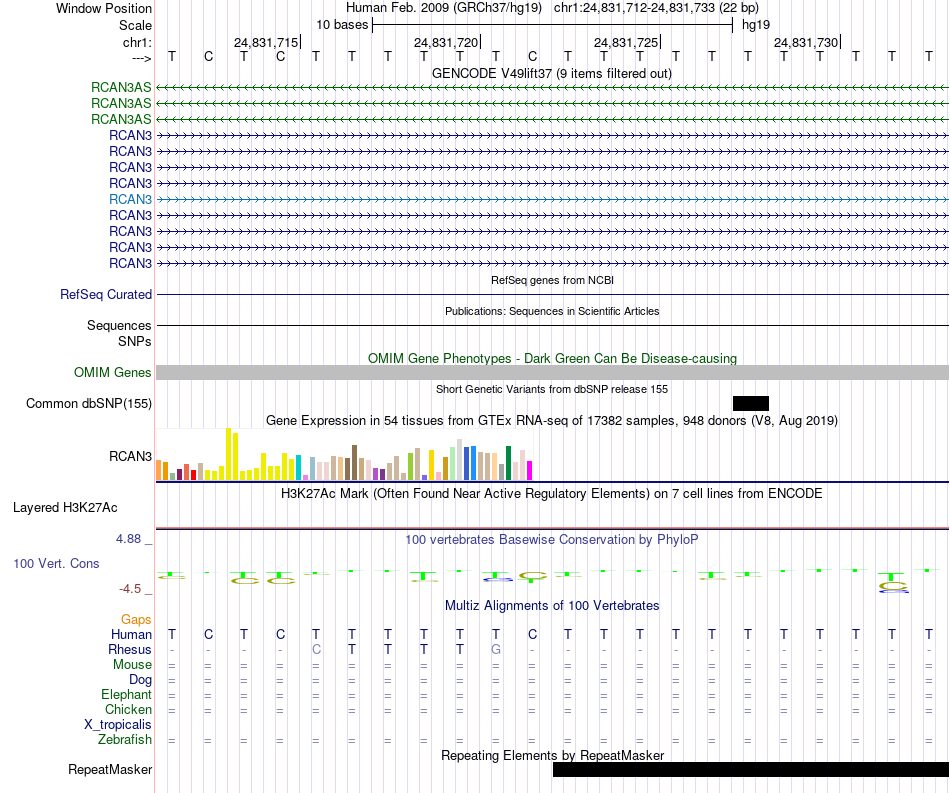Viewport: 950px width, 793px height.
Task: Click the OMIM Genes track label
Action: pos(113,373)
